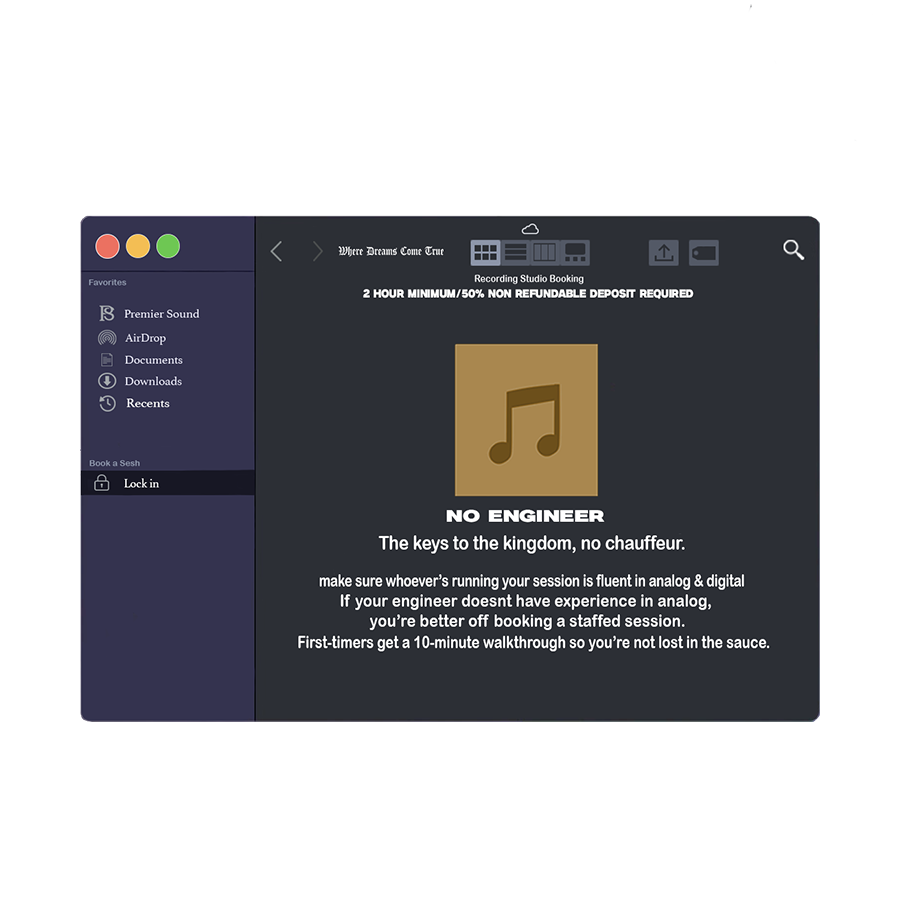This screenshot has height=907, width=907.
Task: Open Premier Sound in Favorites
Action: click(x=160, y=314)
